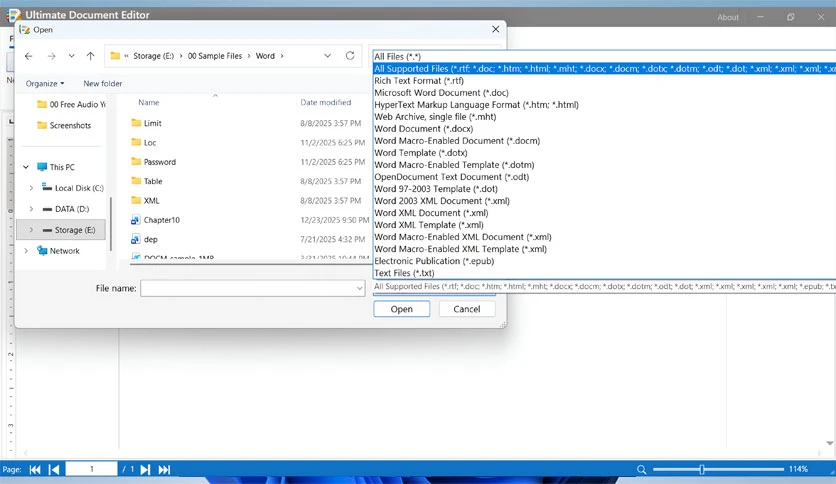Expand the Network node
This screenshot has width=836, height=484.
[x=26, y=251]
